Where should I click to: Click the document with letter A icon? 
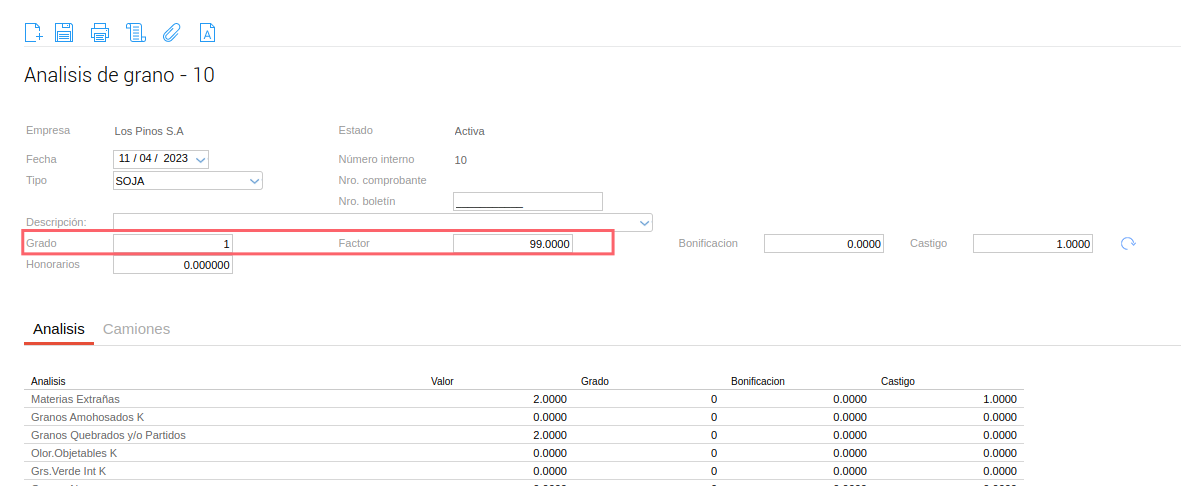207,32
